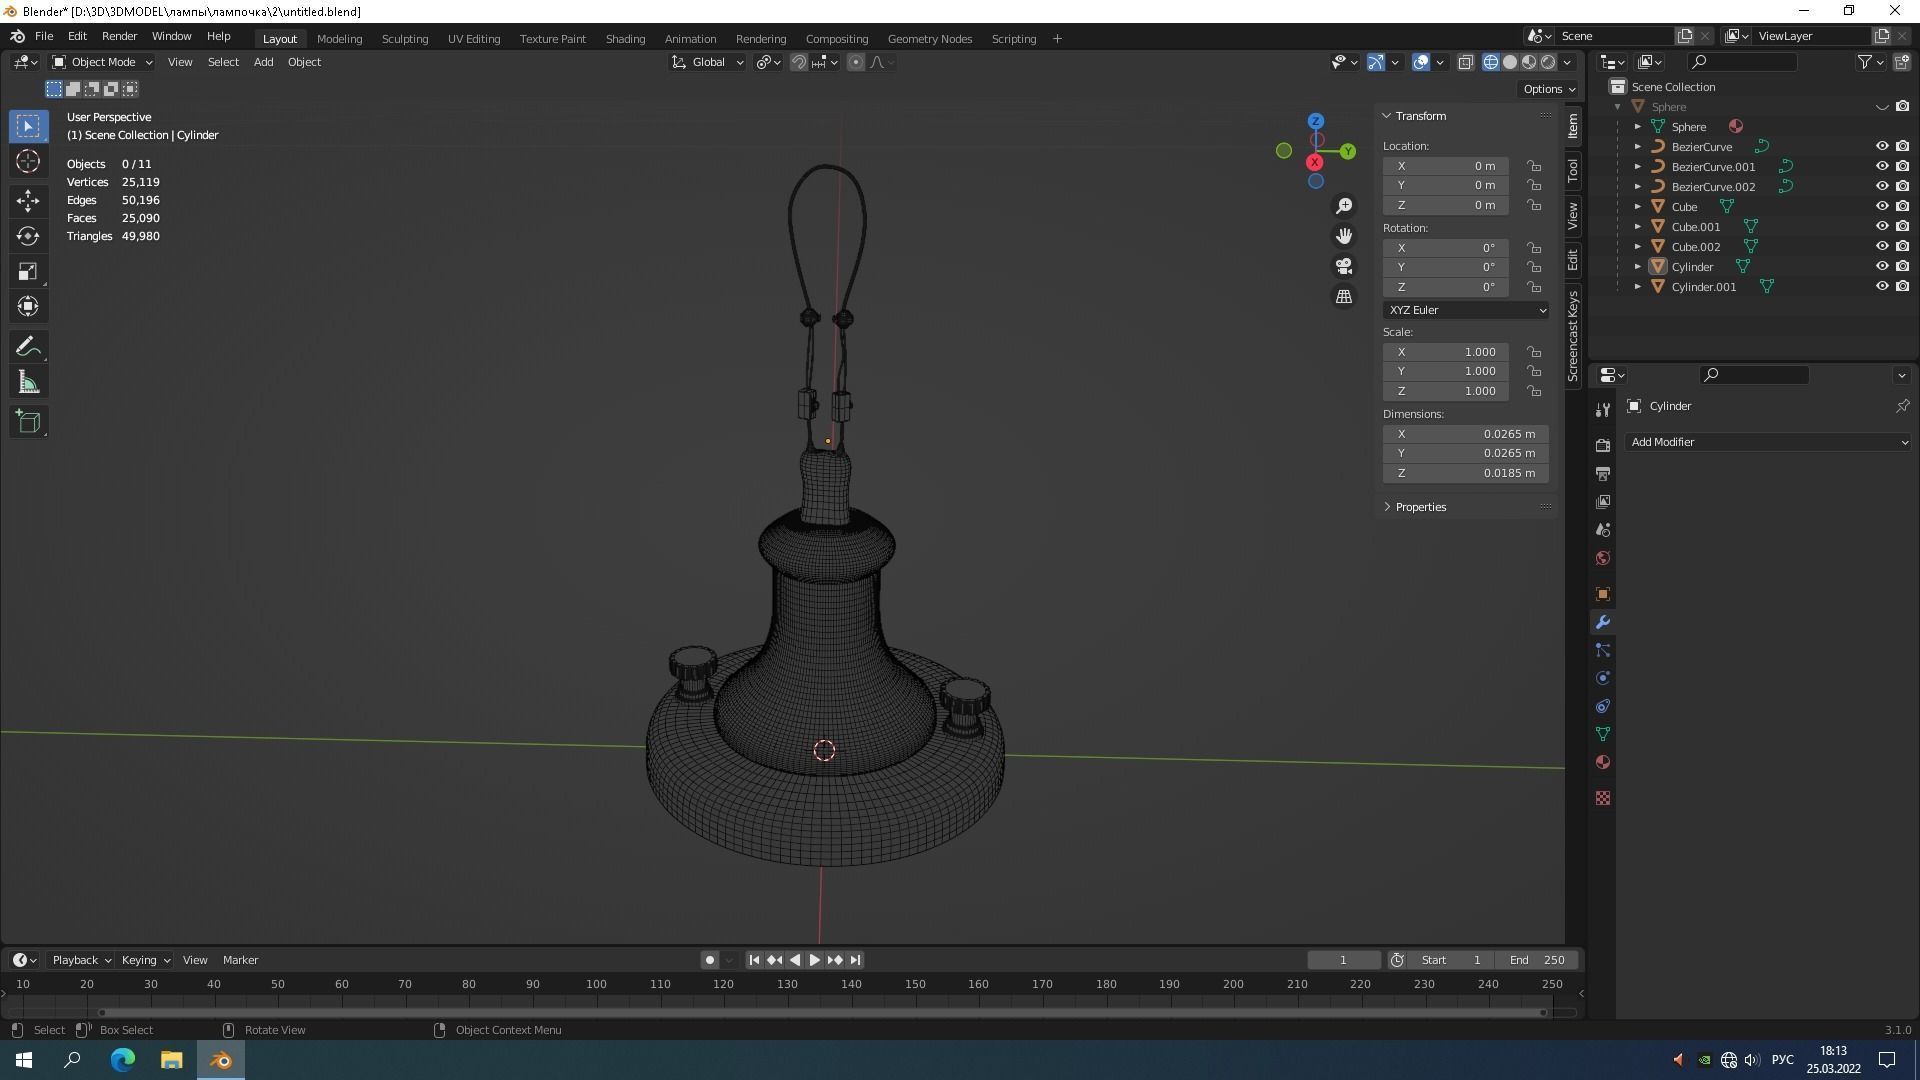Open the Add Modifier dropdown
1920x1080 pixels.
(1768, 442)
